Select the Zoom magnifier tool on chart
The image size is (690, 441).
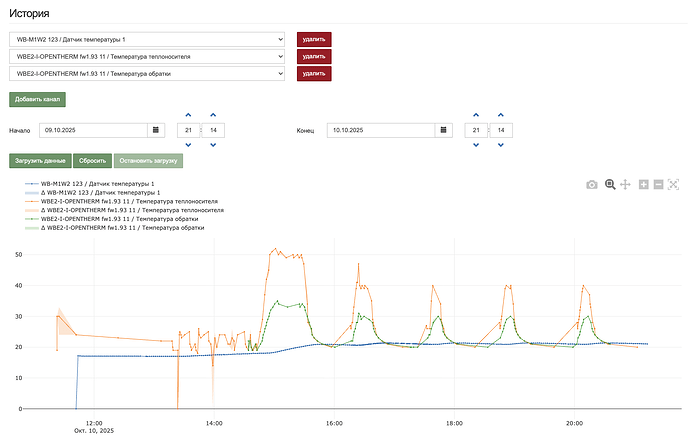point(609,185)
